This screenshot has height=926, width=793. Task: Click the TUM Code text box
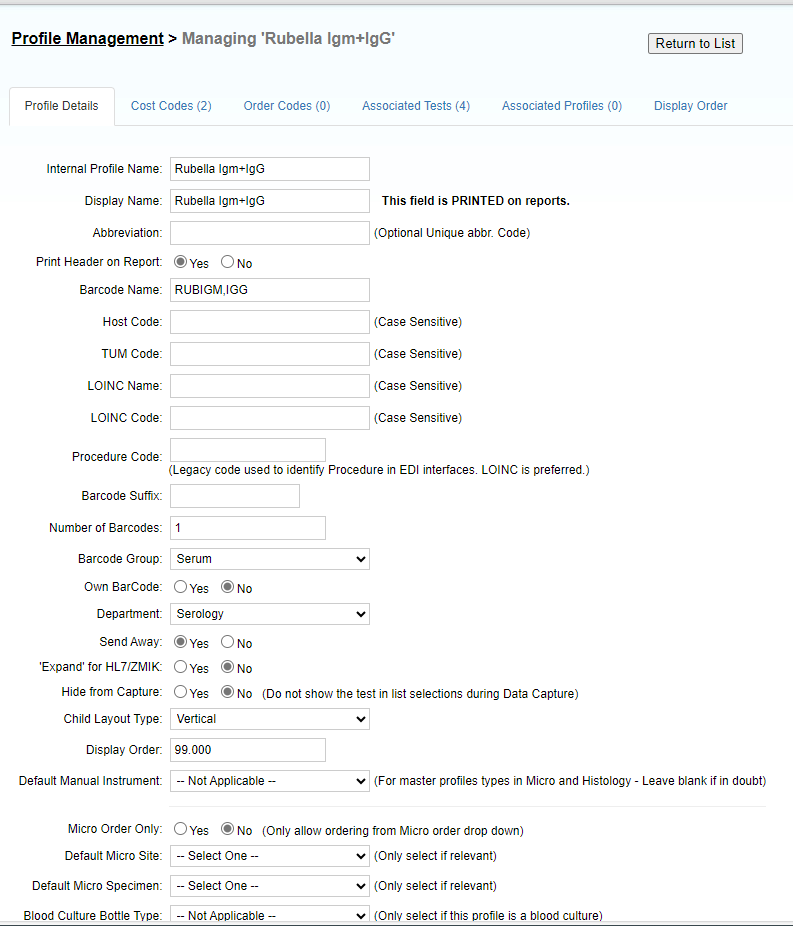pos(270,354)
